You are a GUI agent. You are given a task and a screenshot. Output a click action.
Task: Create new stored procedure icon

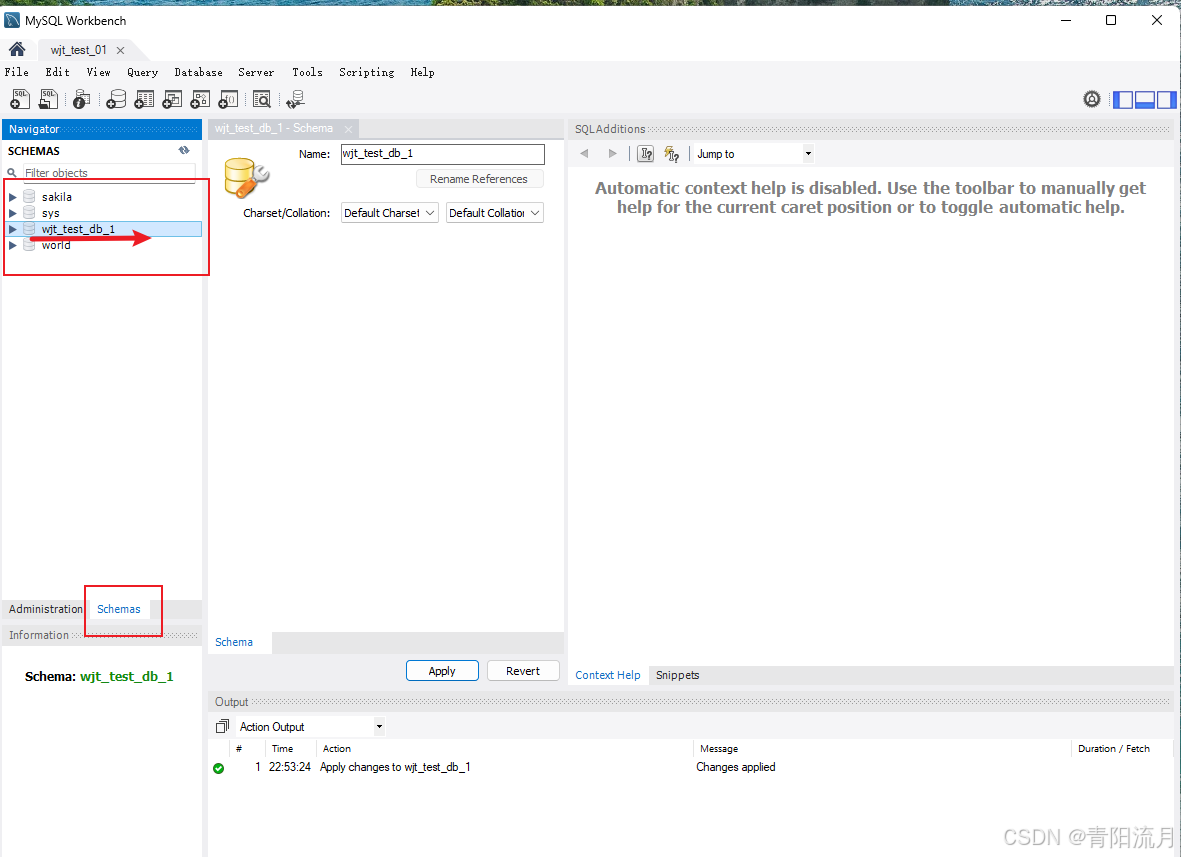click(200, 99)
